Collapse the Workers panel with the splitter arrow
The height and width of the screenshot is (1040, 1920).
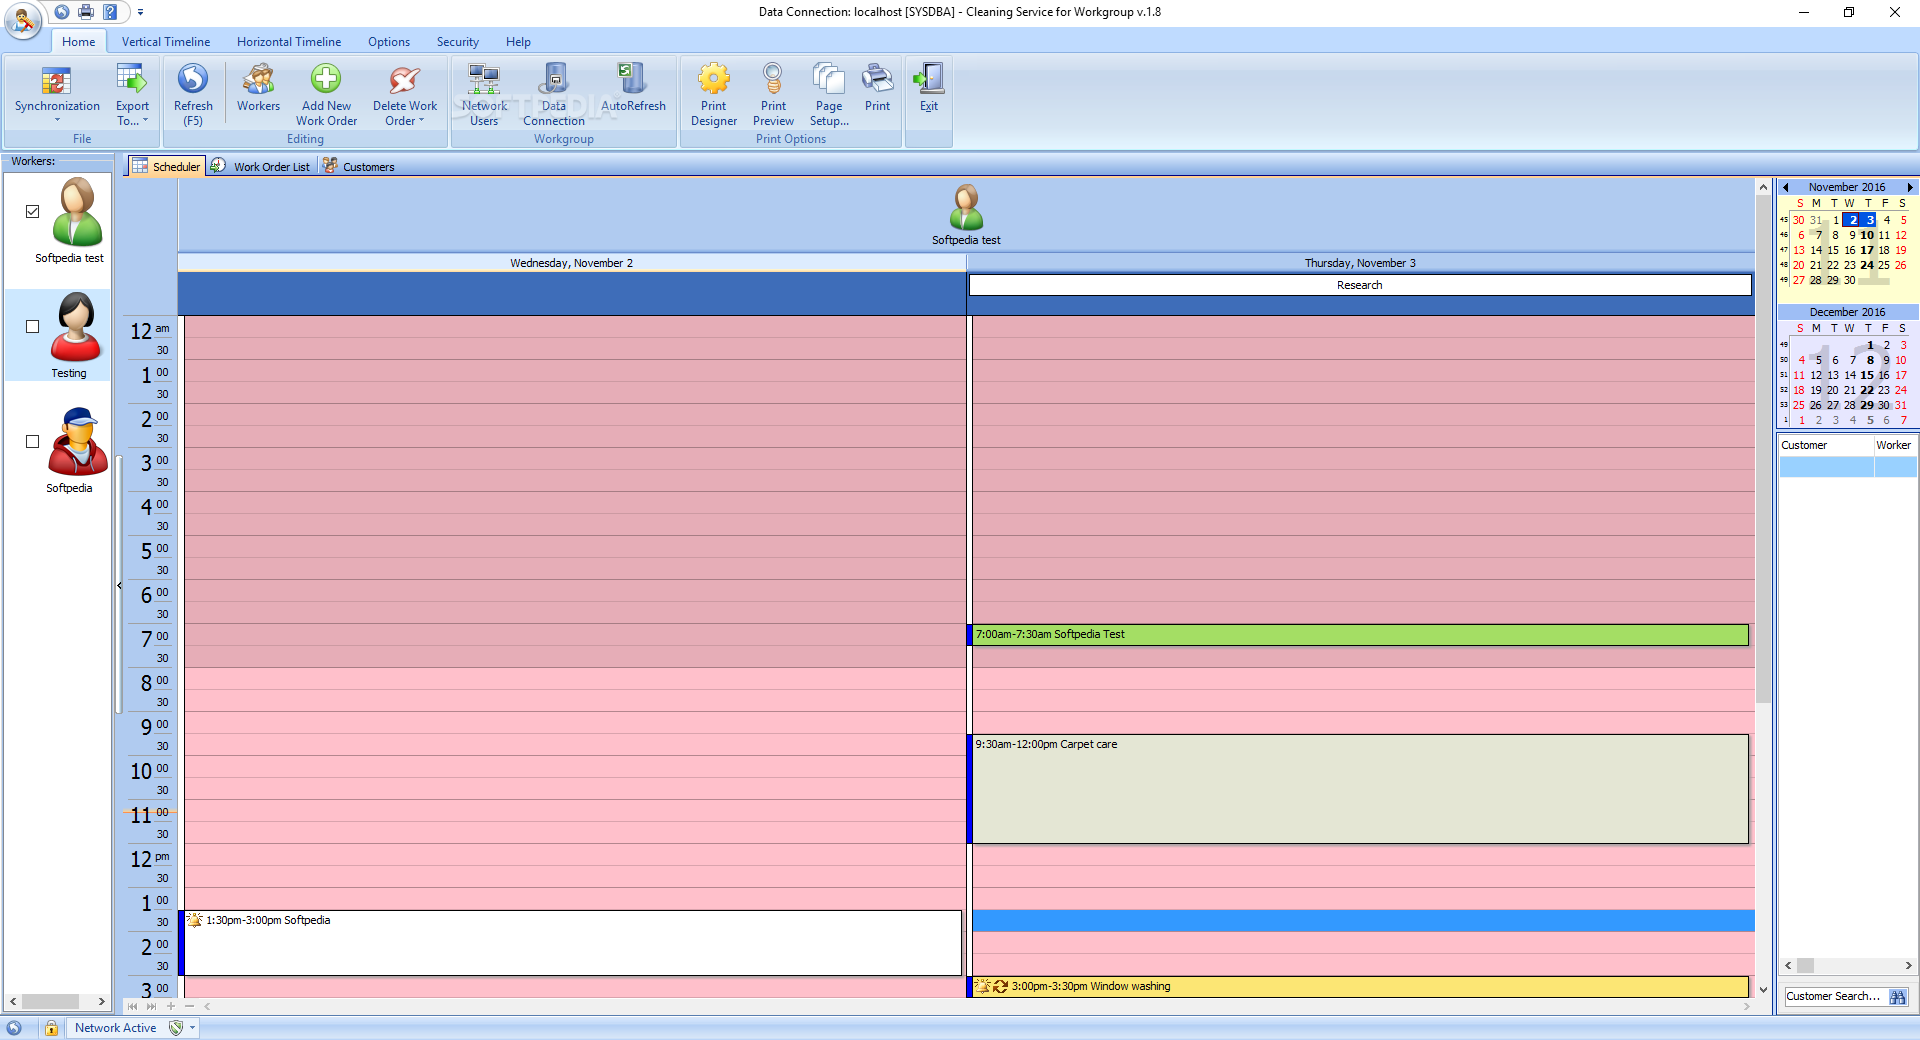coord(119,586)
